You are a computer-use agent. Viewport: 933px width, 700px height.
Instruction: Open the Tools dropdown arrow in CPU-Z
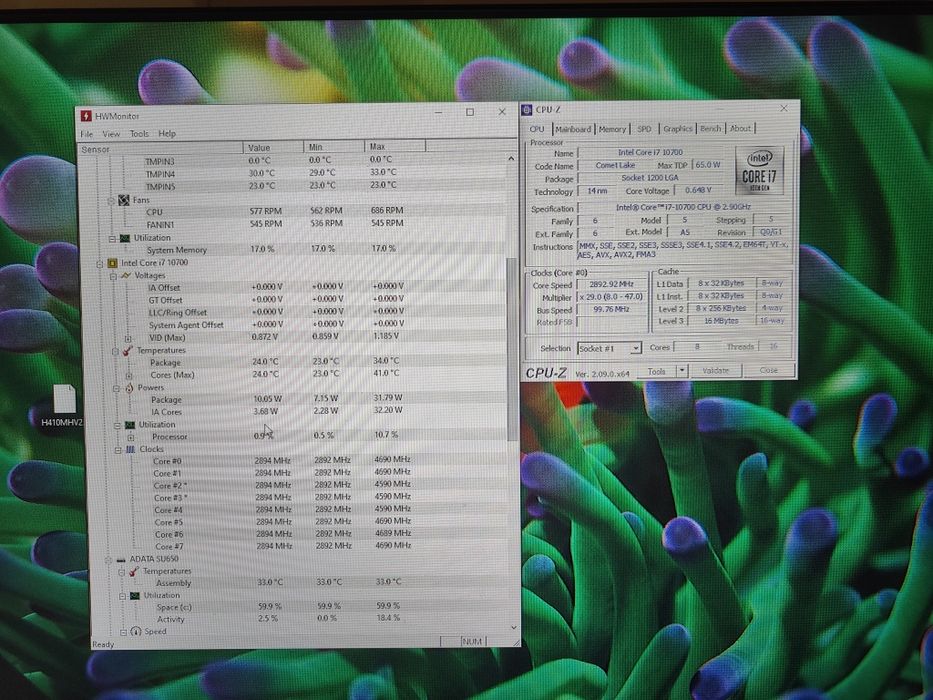tap(682, 371)
